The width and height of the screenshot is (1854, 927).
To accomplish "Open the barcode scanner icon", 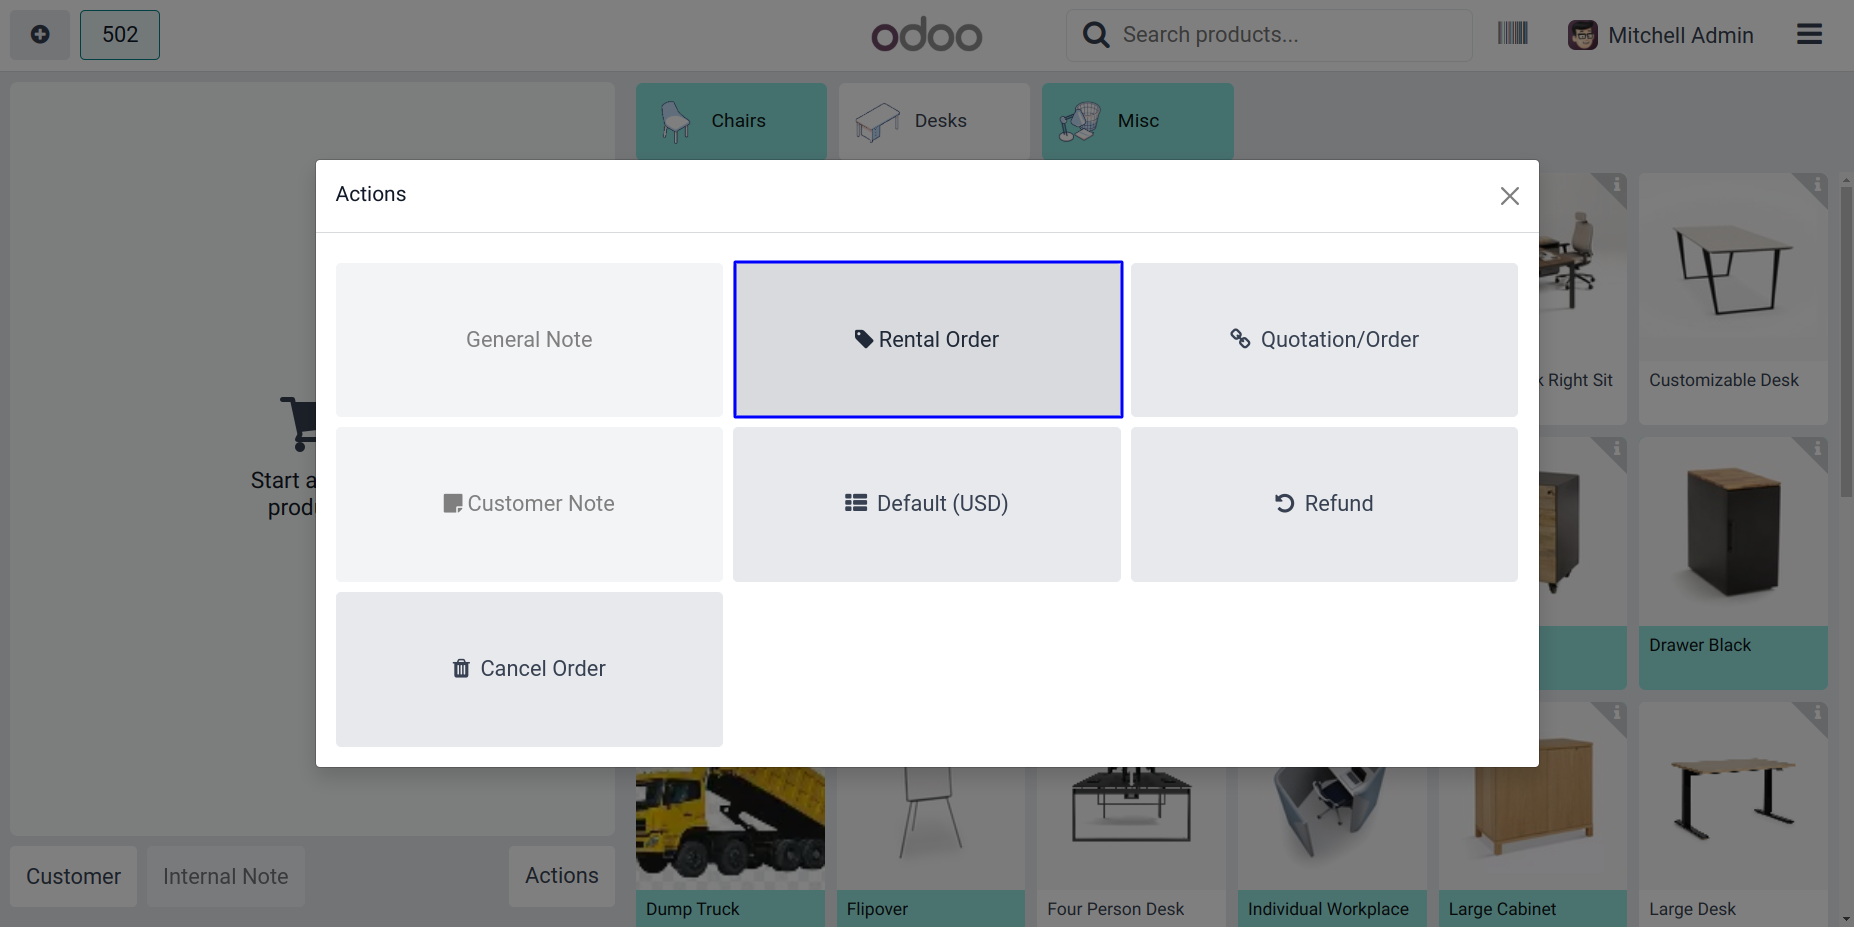I will [x=1512, y=34].
